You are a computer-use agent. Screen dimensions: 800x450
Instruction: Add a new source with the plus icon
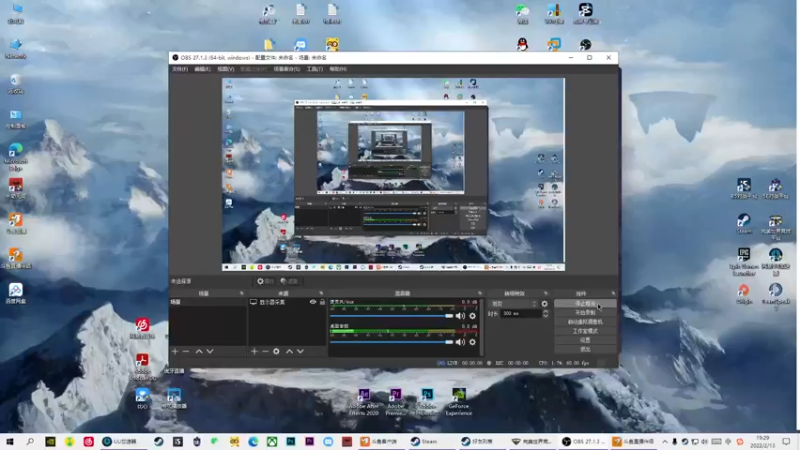[x=254, y=352]
